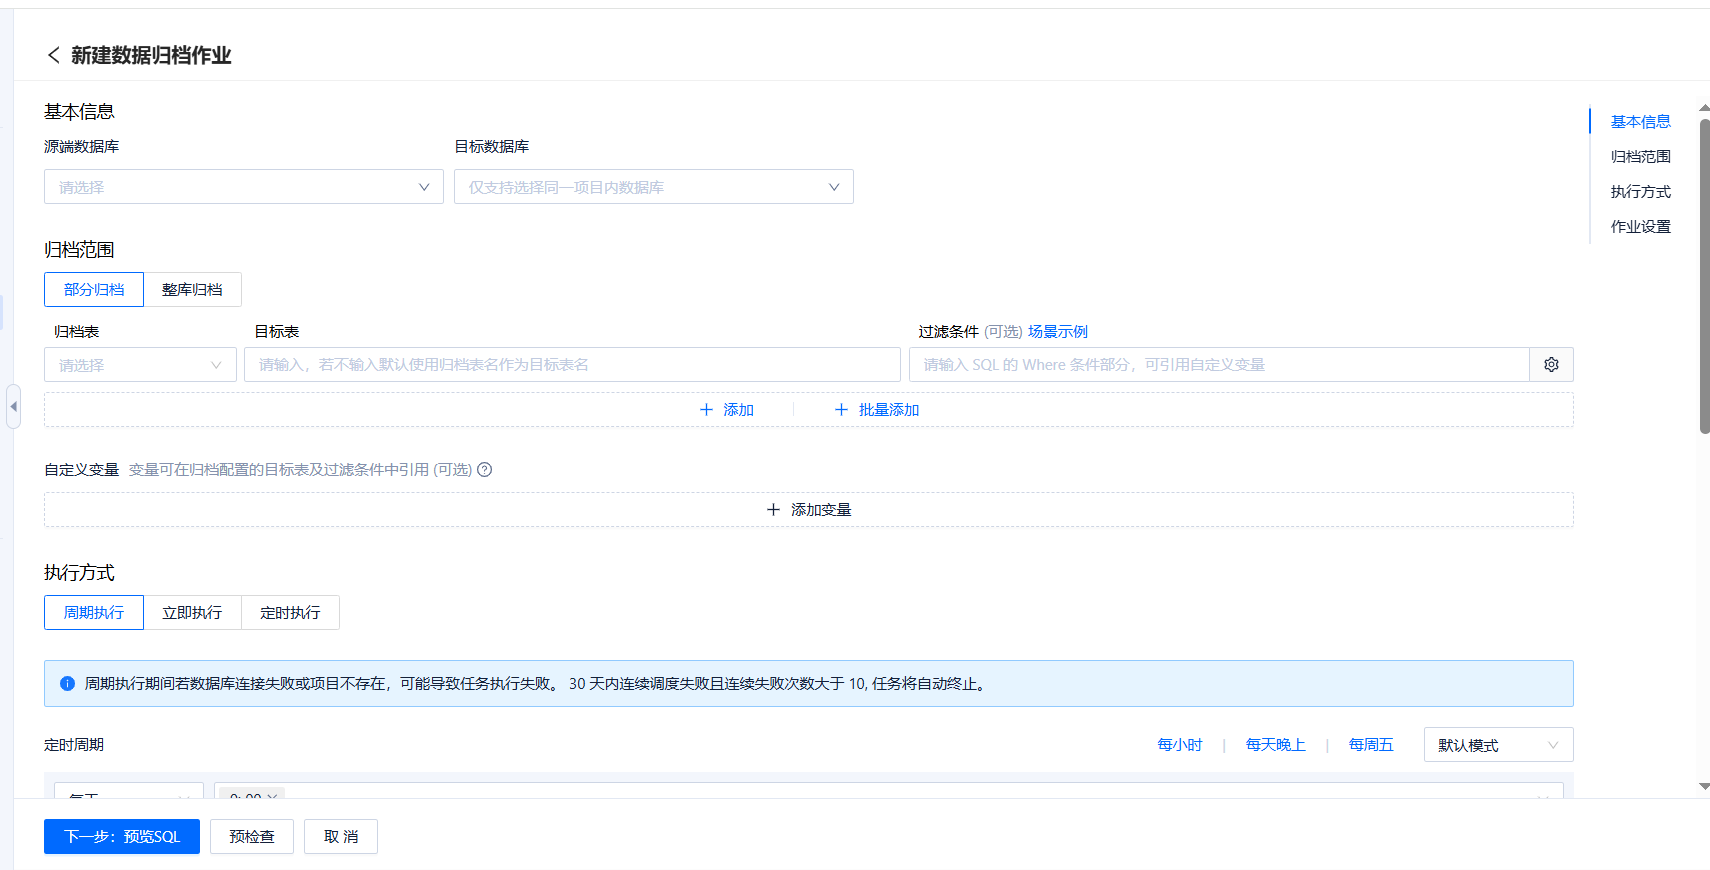
Task: Choose 定时执行 execution mode
Action: tap(290, 613)
